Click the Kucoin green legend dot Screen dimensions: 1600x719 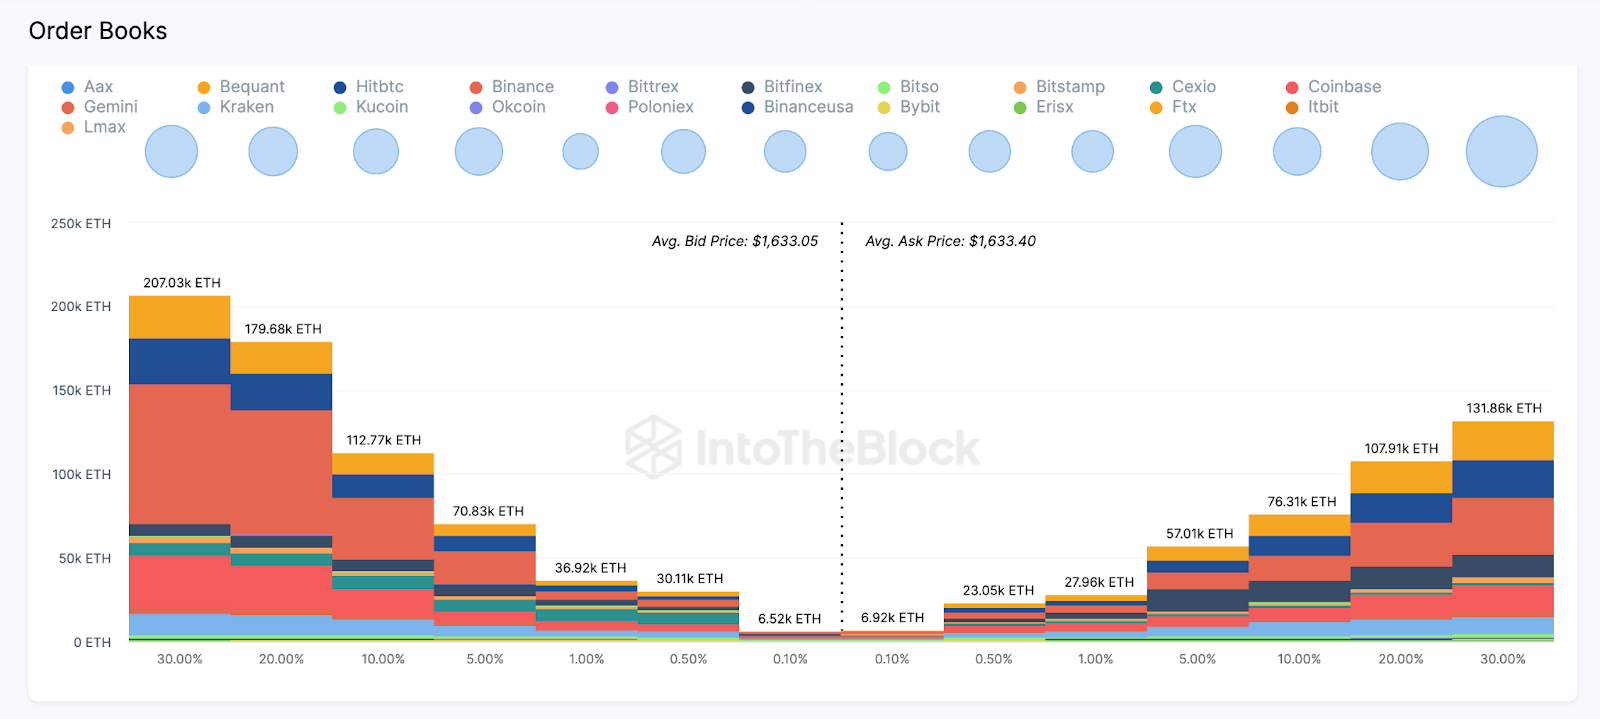coord(340,108)
